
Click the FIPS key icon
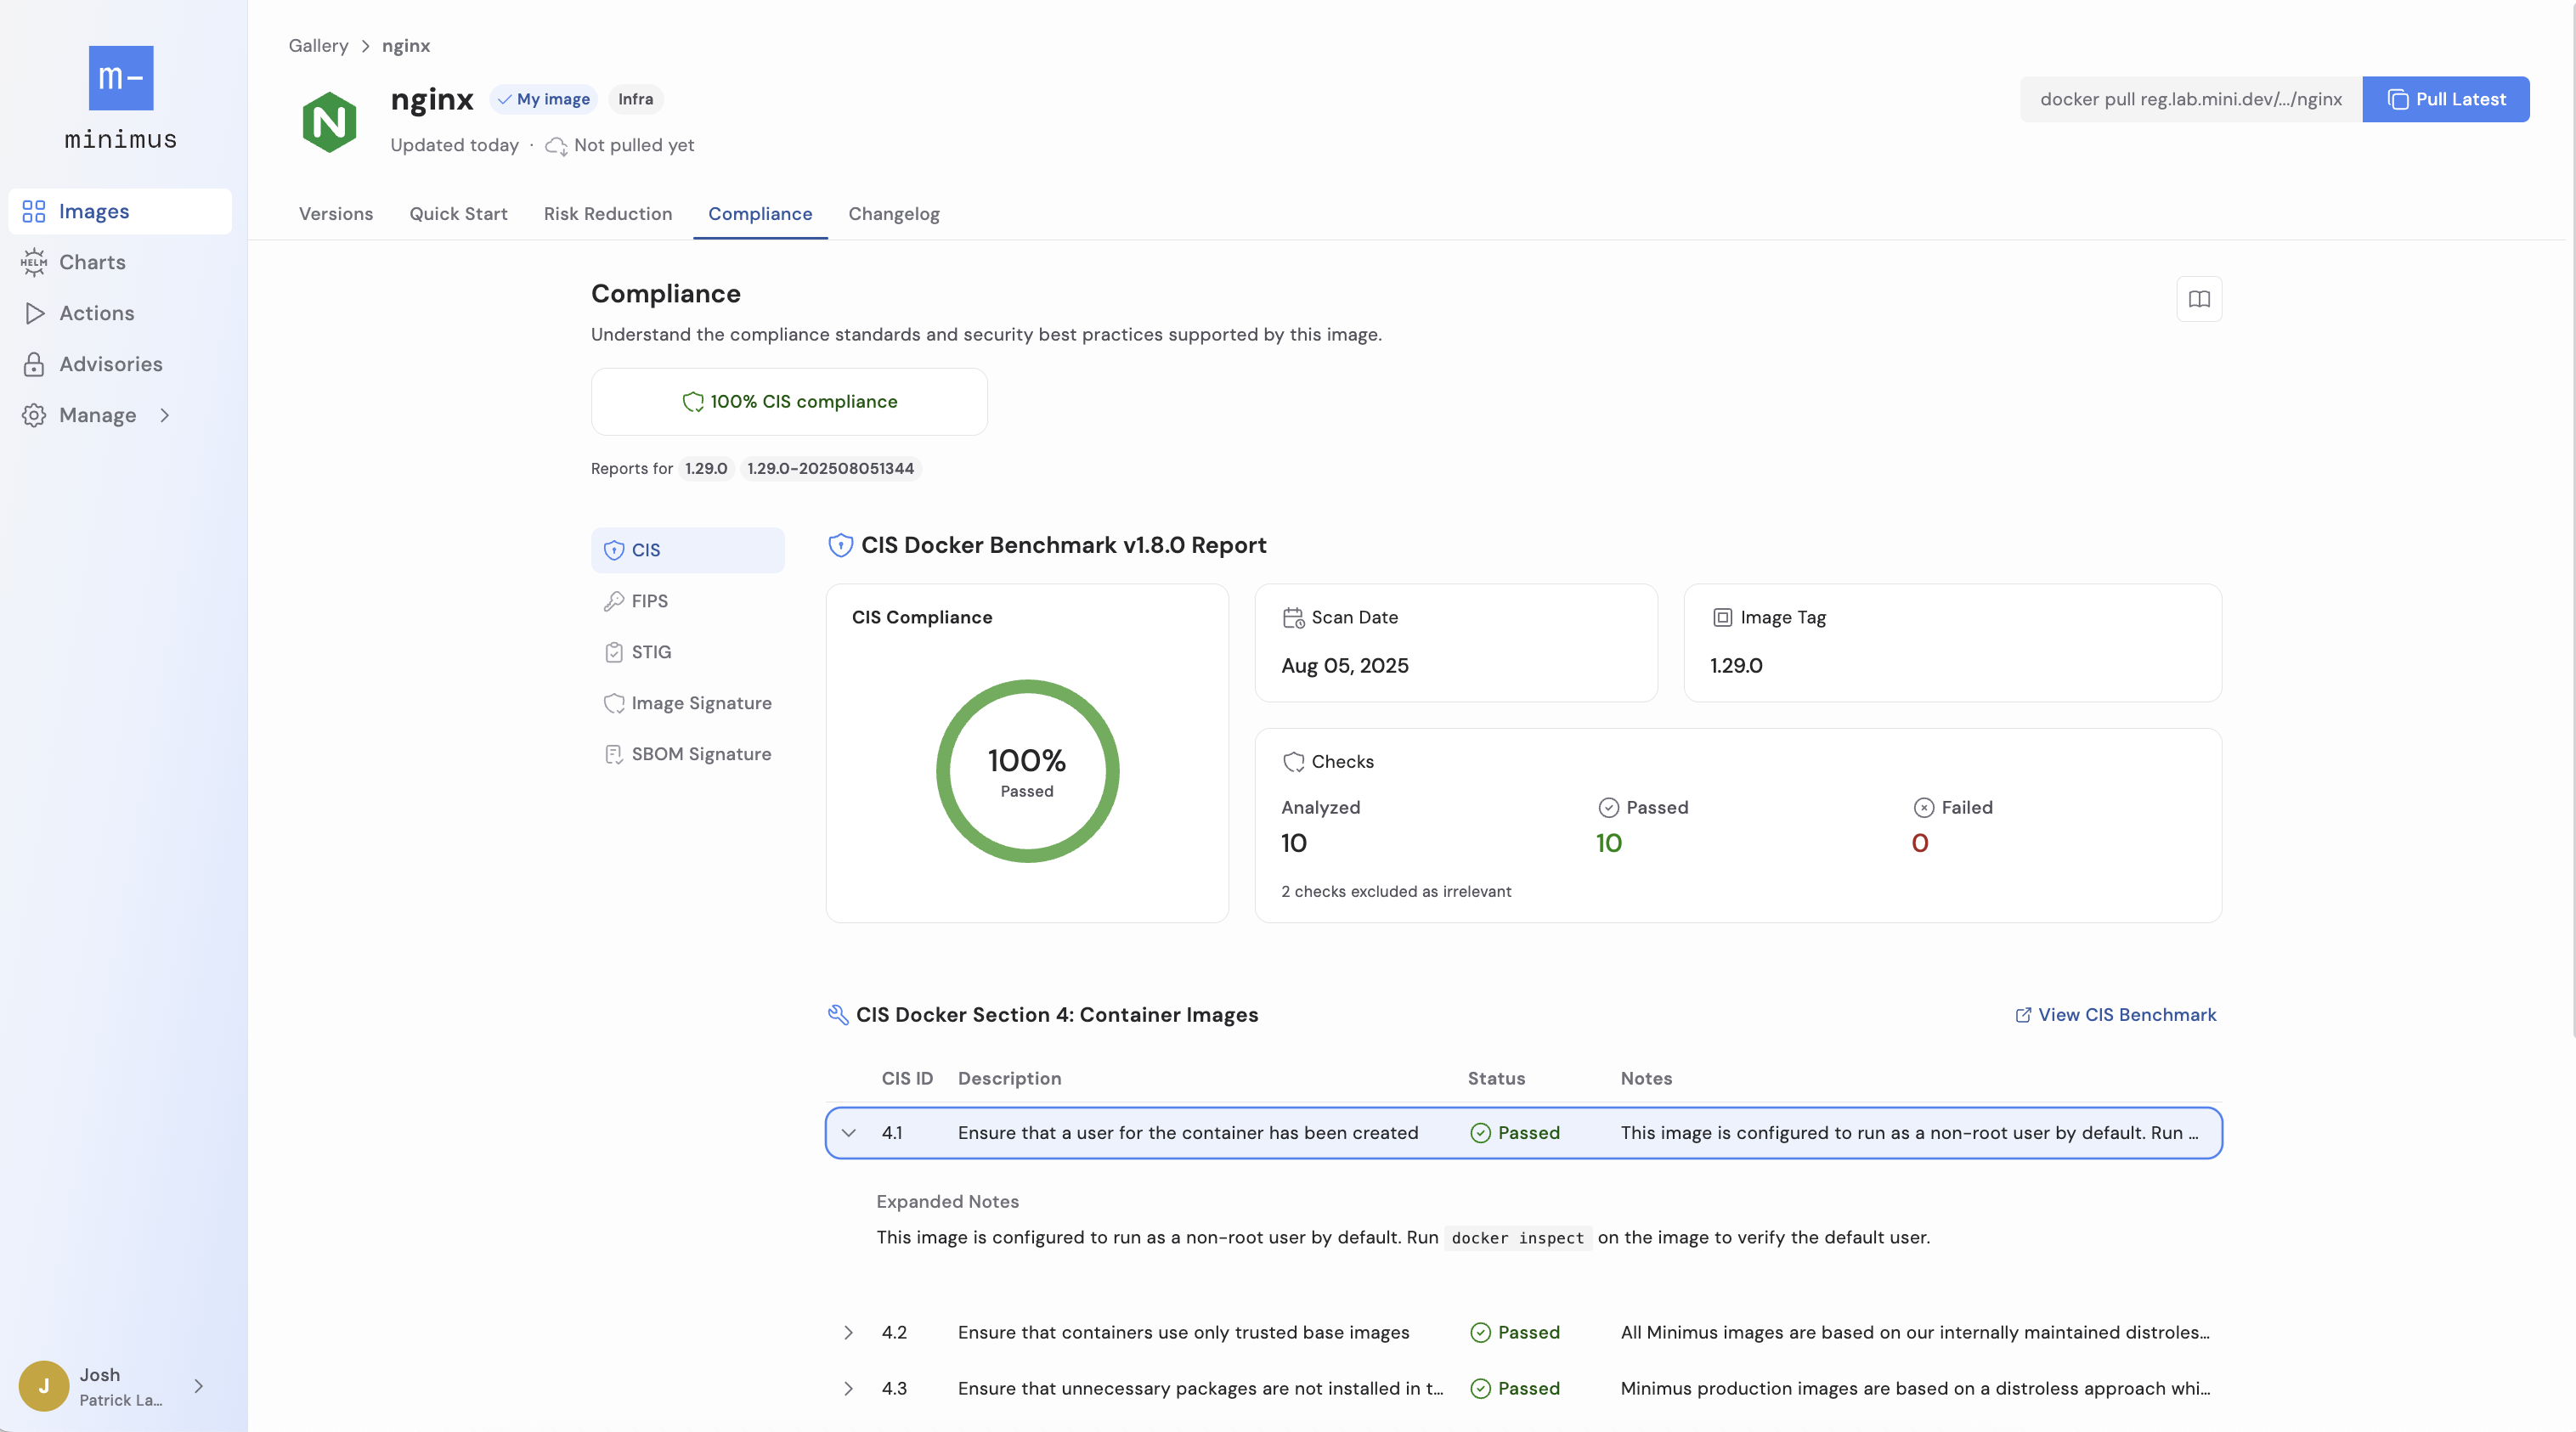click(x=614, y=601)
